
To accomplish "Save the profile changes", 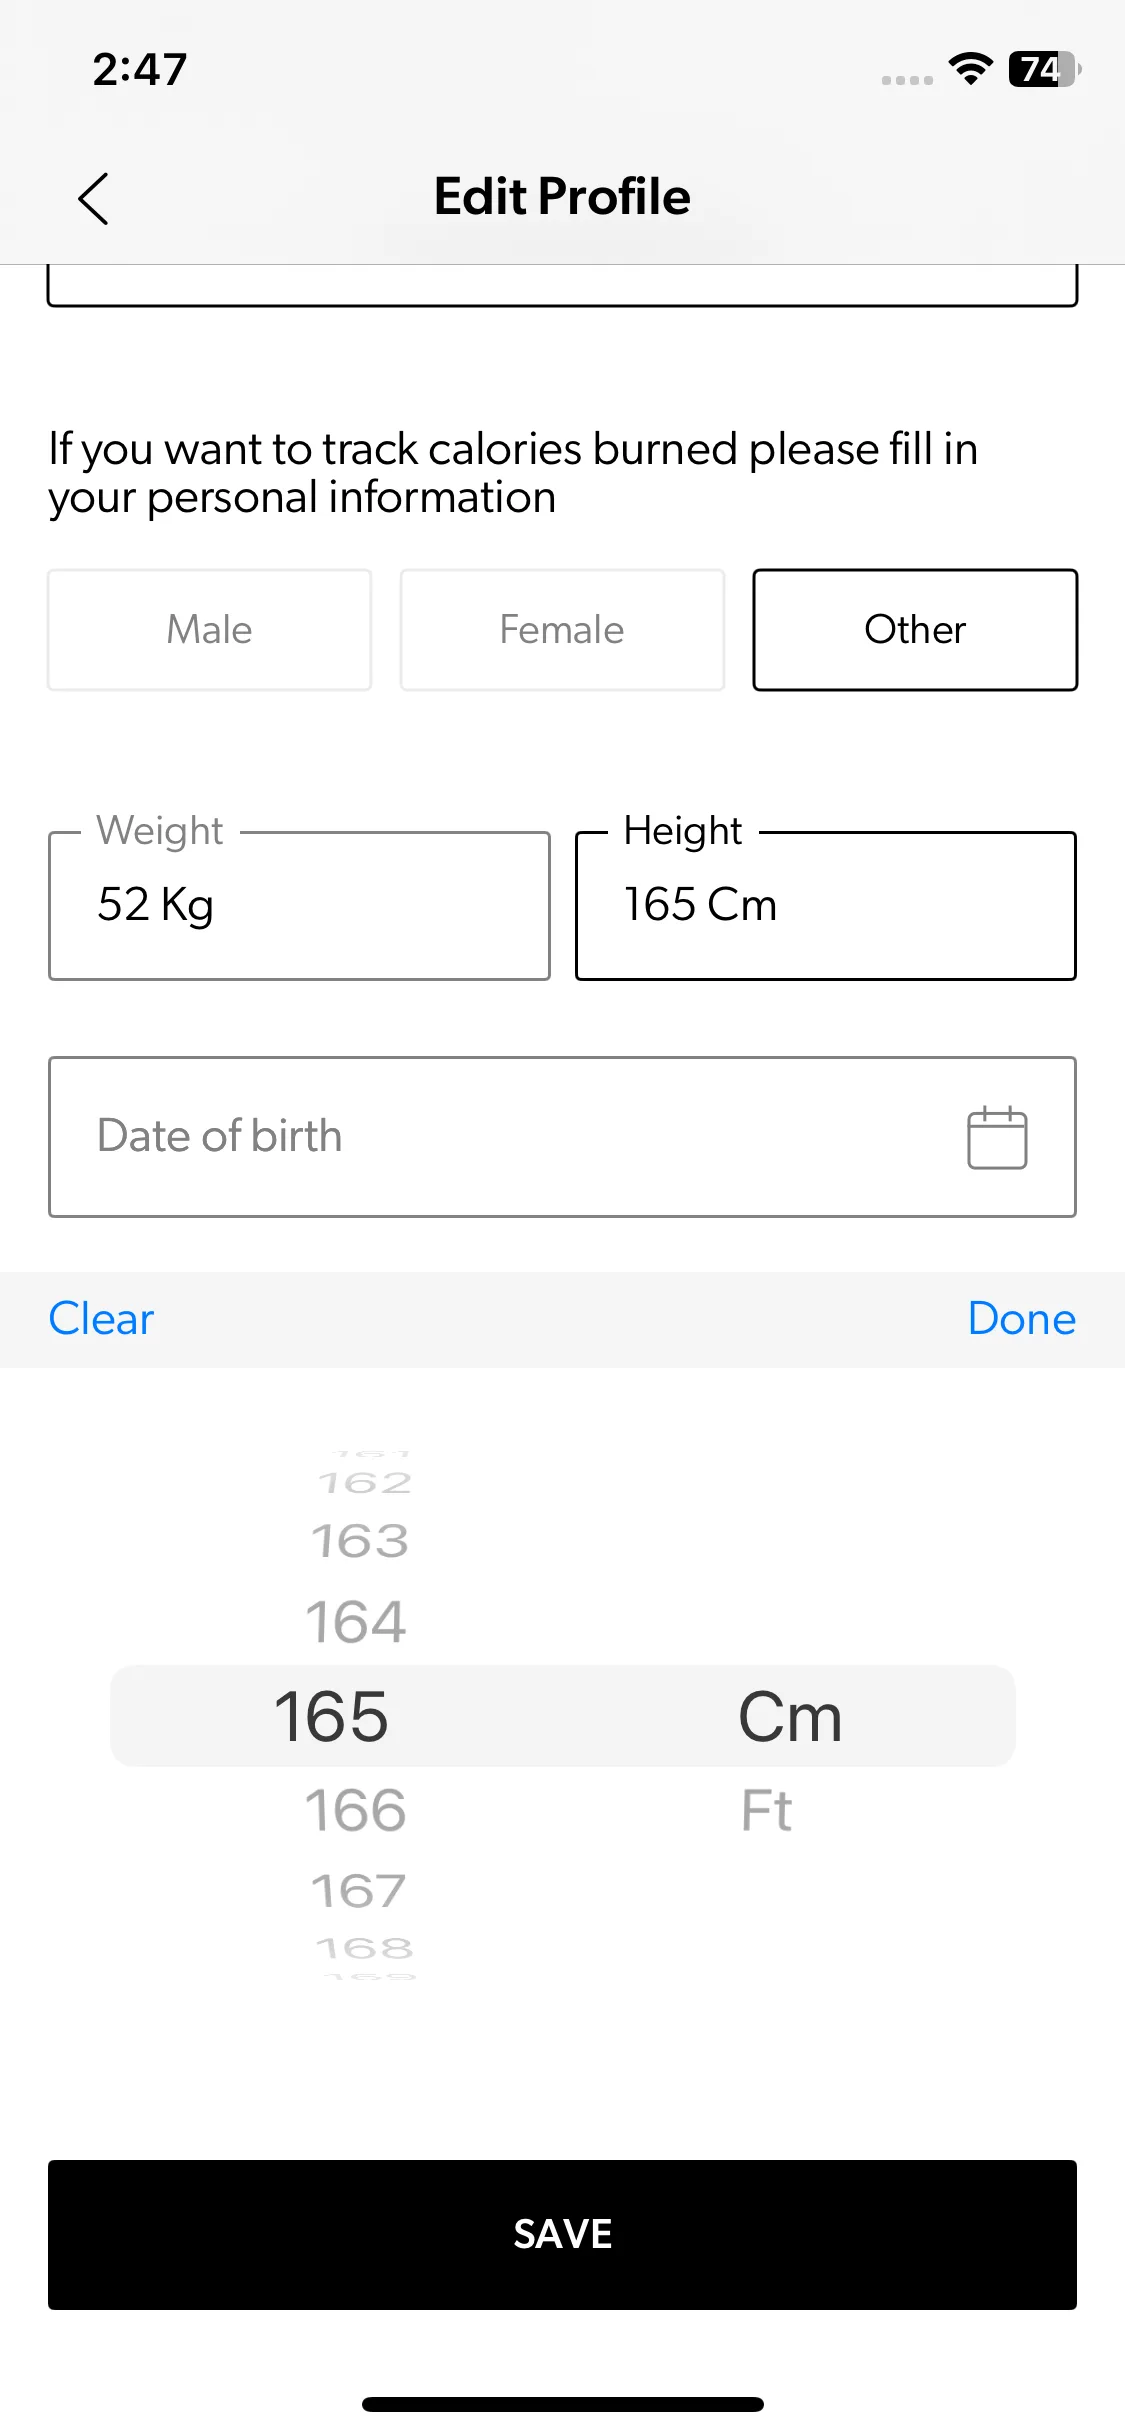I will coord(562,2234).
